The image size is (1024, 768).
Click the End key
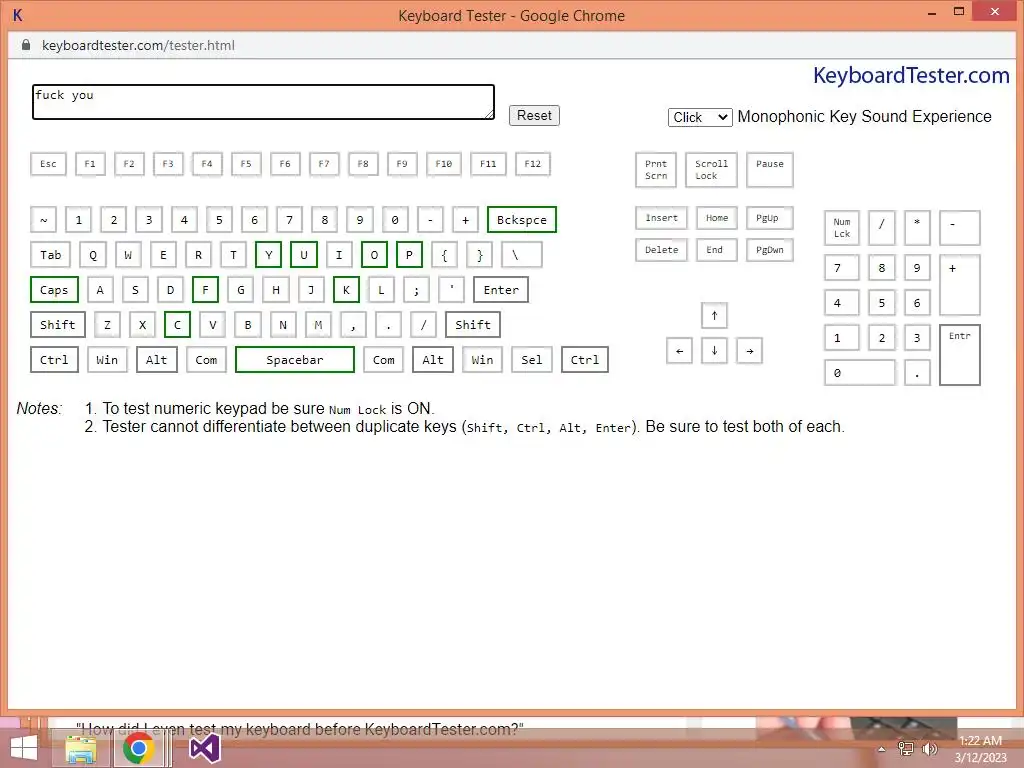tap(717, 250)
